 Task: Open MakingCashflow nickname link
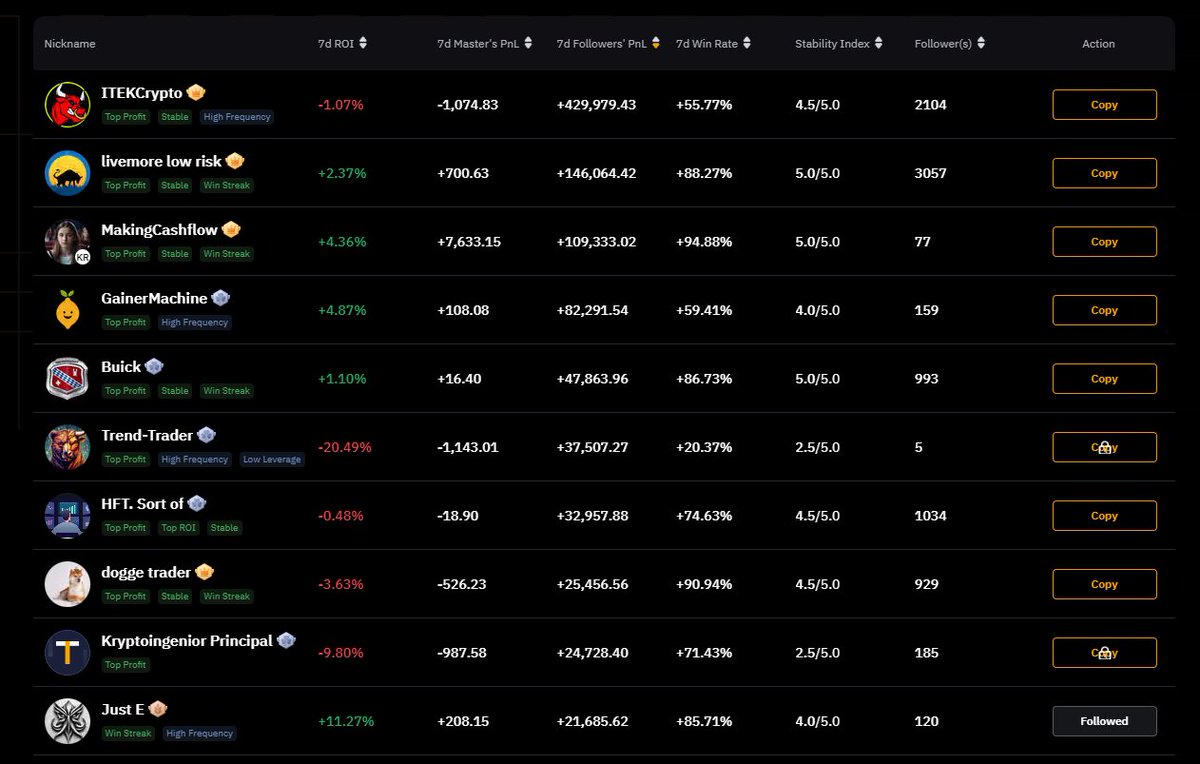[159, 229]
